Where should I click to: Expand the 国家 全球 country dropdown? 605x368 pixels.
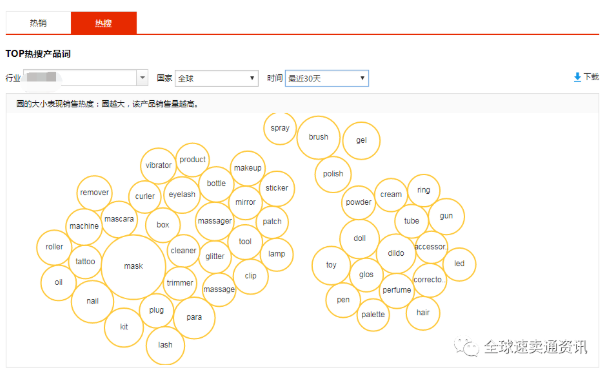pos(216,78)
